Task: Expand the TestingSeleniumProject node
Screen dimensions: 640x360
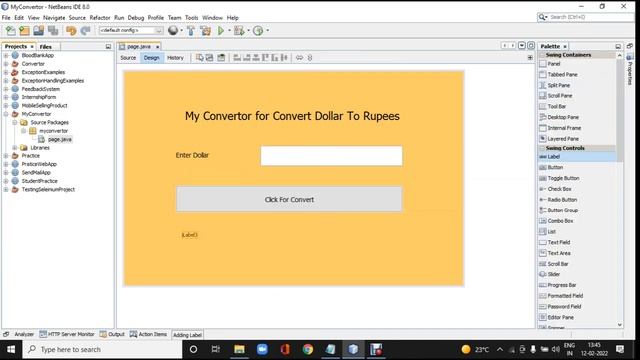Action: (x=6, y=189)
